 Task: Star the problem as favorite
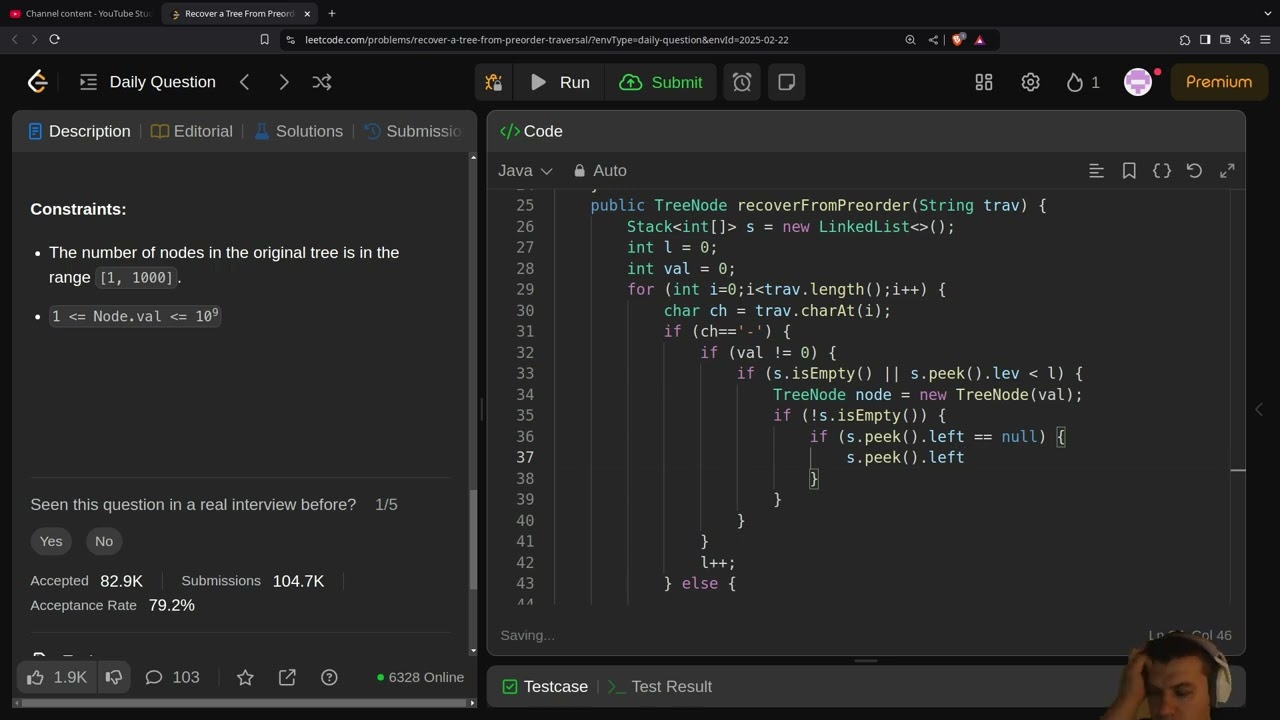(x=245, y=677)
